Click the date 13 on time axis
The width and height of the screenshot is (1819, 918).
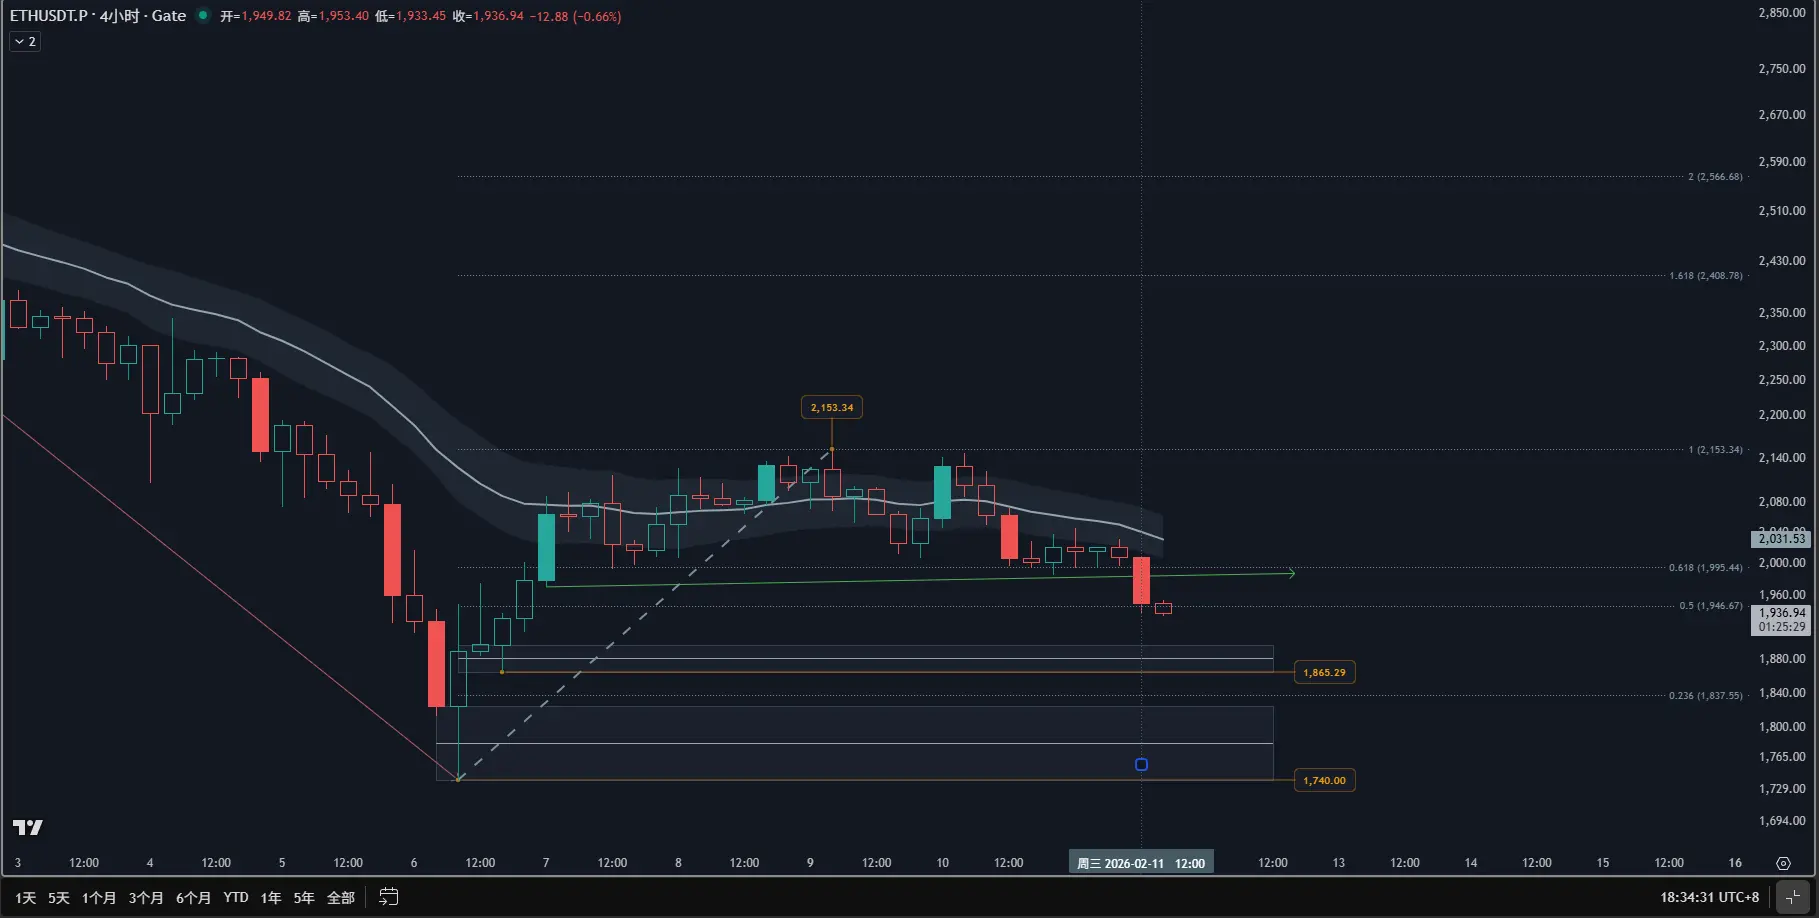tap(1339, 863)
